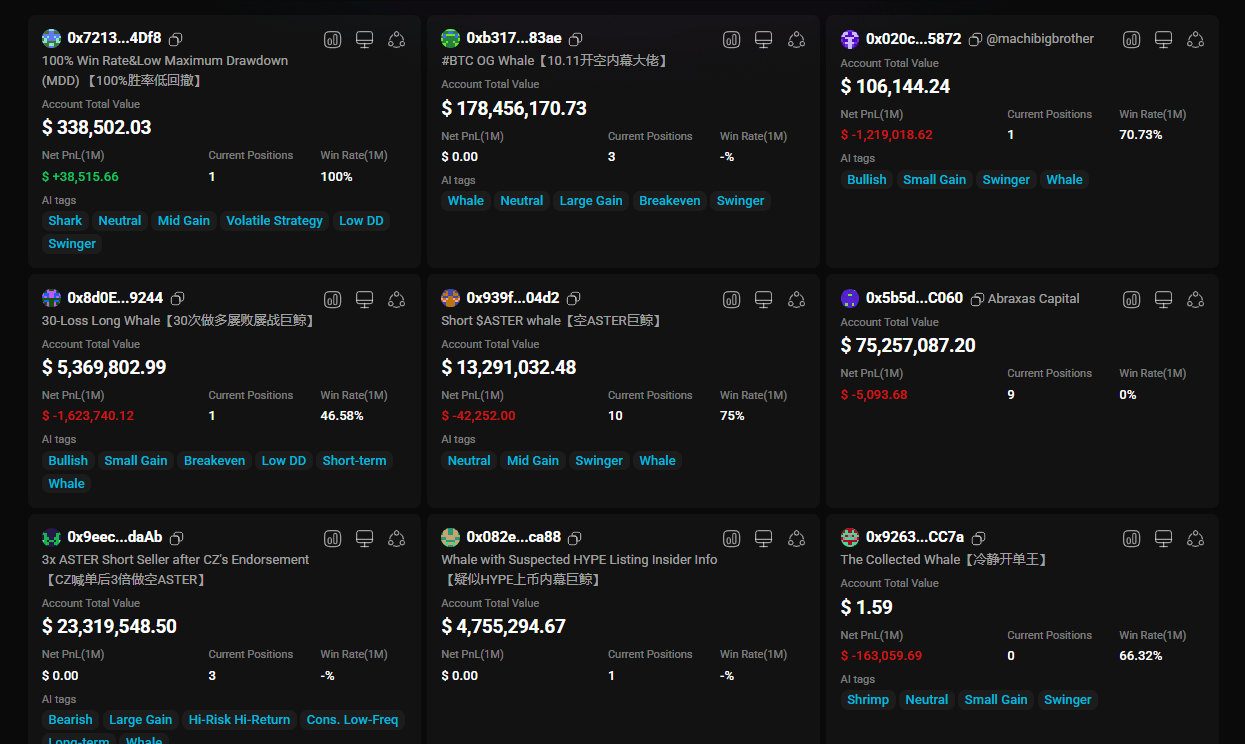The width and height of the screenshot is (1245, 744).
Task: Click monitor icon on 0x020c...5872 card
Action: [x=1163, y=39]
